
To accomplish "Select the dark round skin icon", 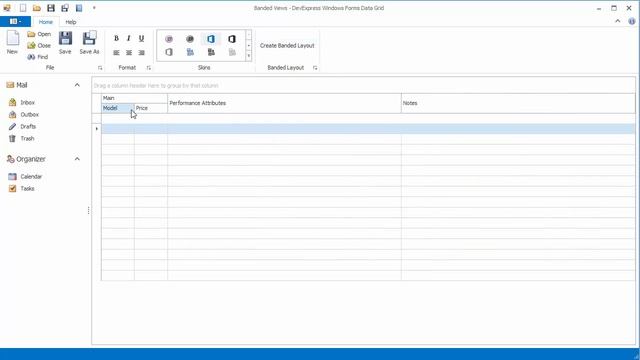I will [x=190, y=39].
